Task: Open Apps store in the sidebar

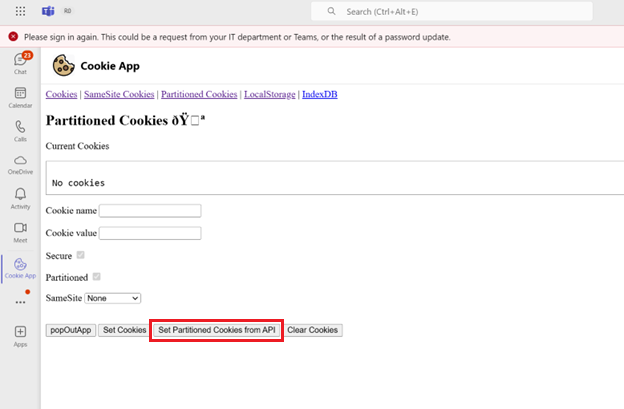Action: tap(20, 336)
